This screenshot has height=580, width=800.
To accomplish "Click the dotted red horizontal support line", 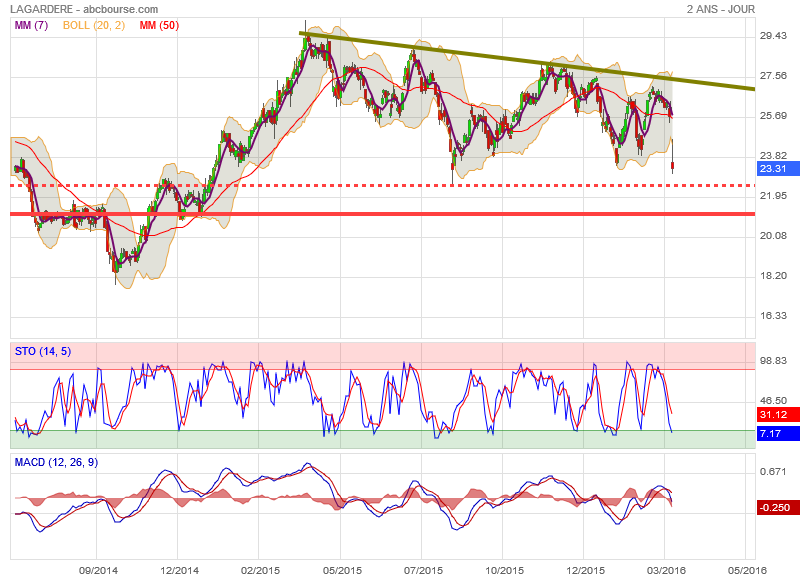I will pos(383,185).
